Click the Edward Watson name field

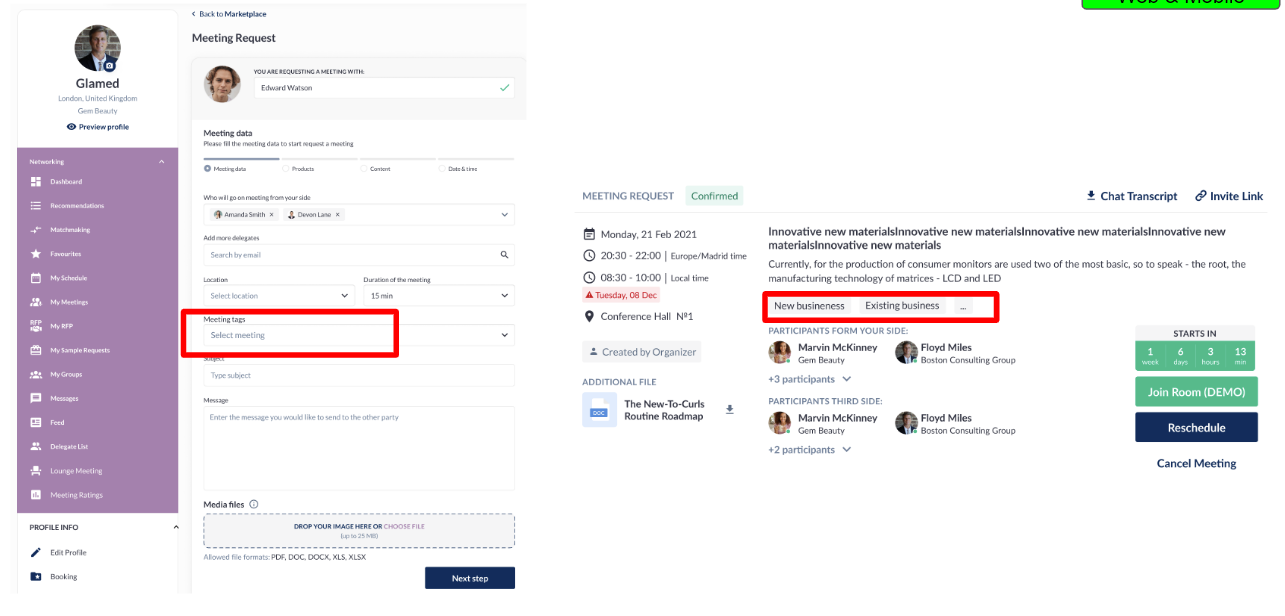point(384,88)
